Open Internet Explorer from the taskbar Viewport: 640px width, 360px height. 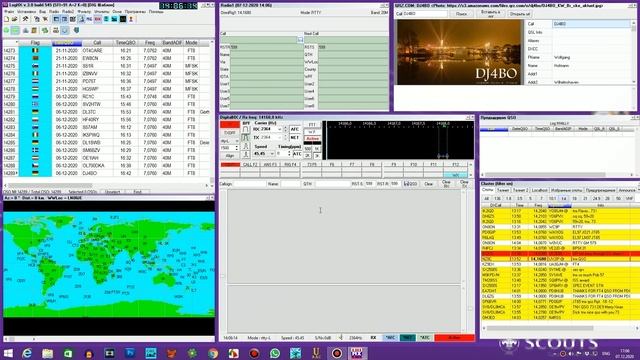(27, 353)
